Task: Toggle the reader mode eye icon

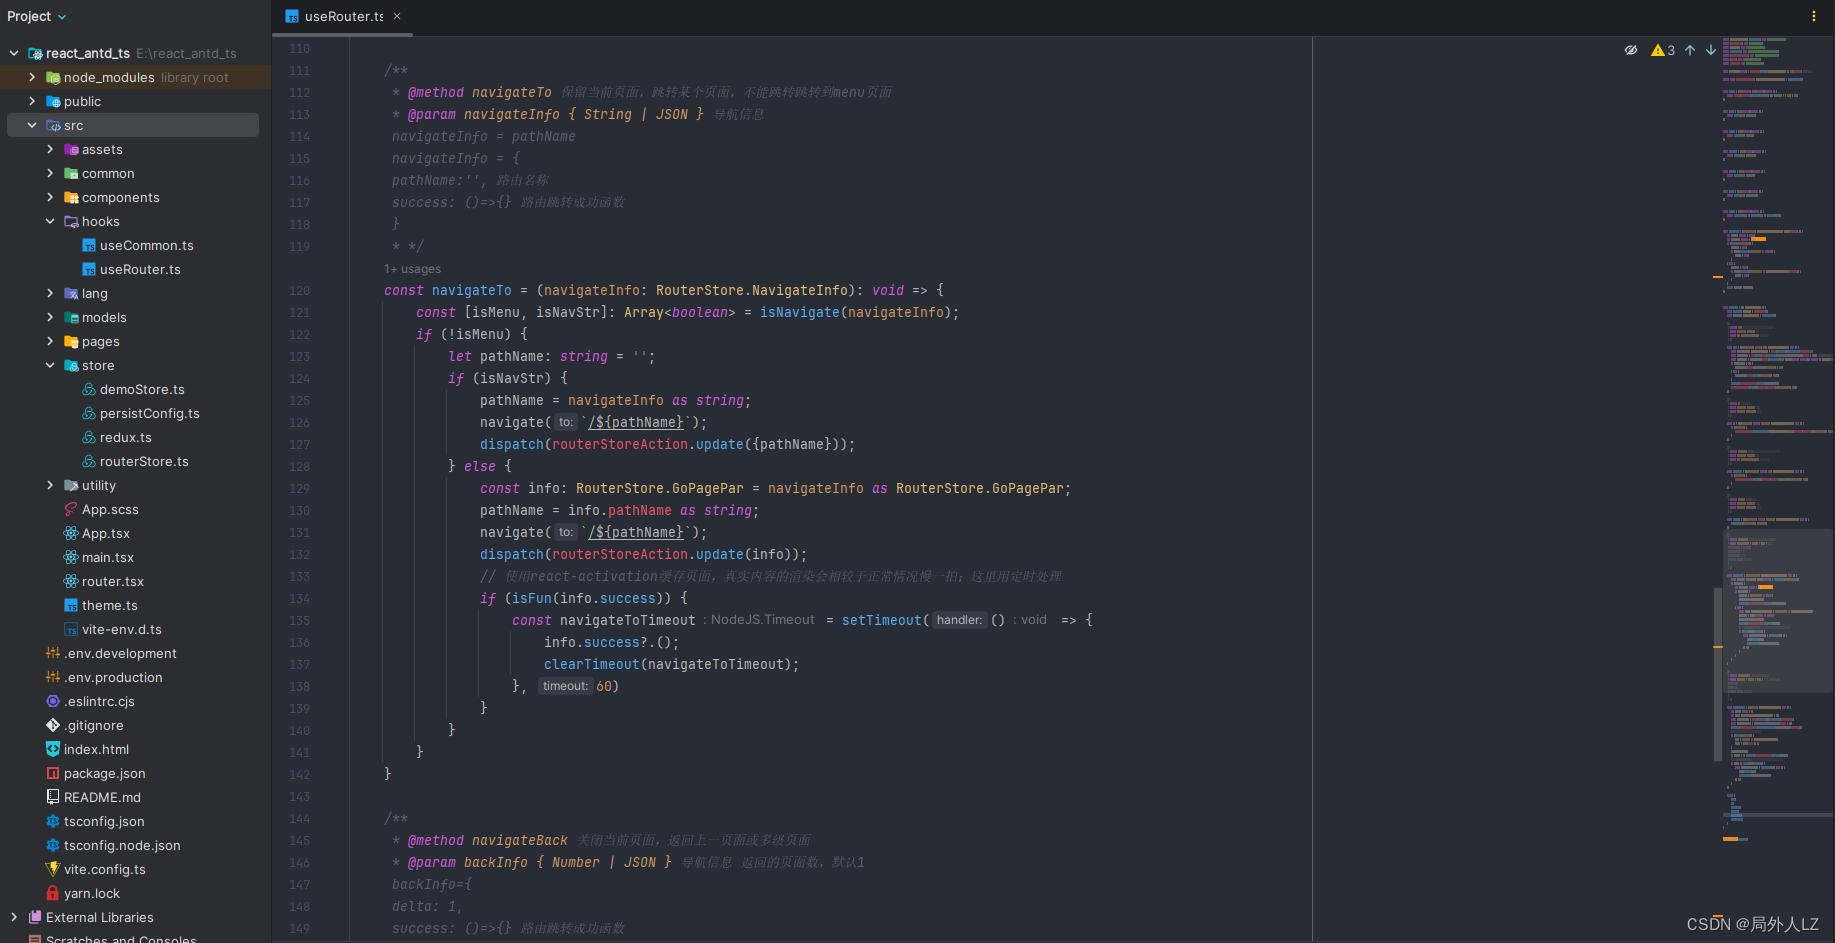Action: 1631,50
